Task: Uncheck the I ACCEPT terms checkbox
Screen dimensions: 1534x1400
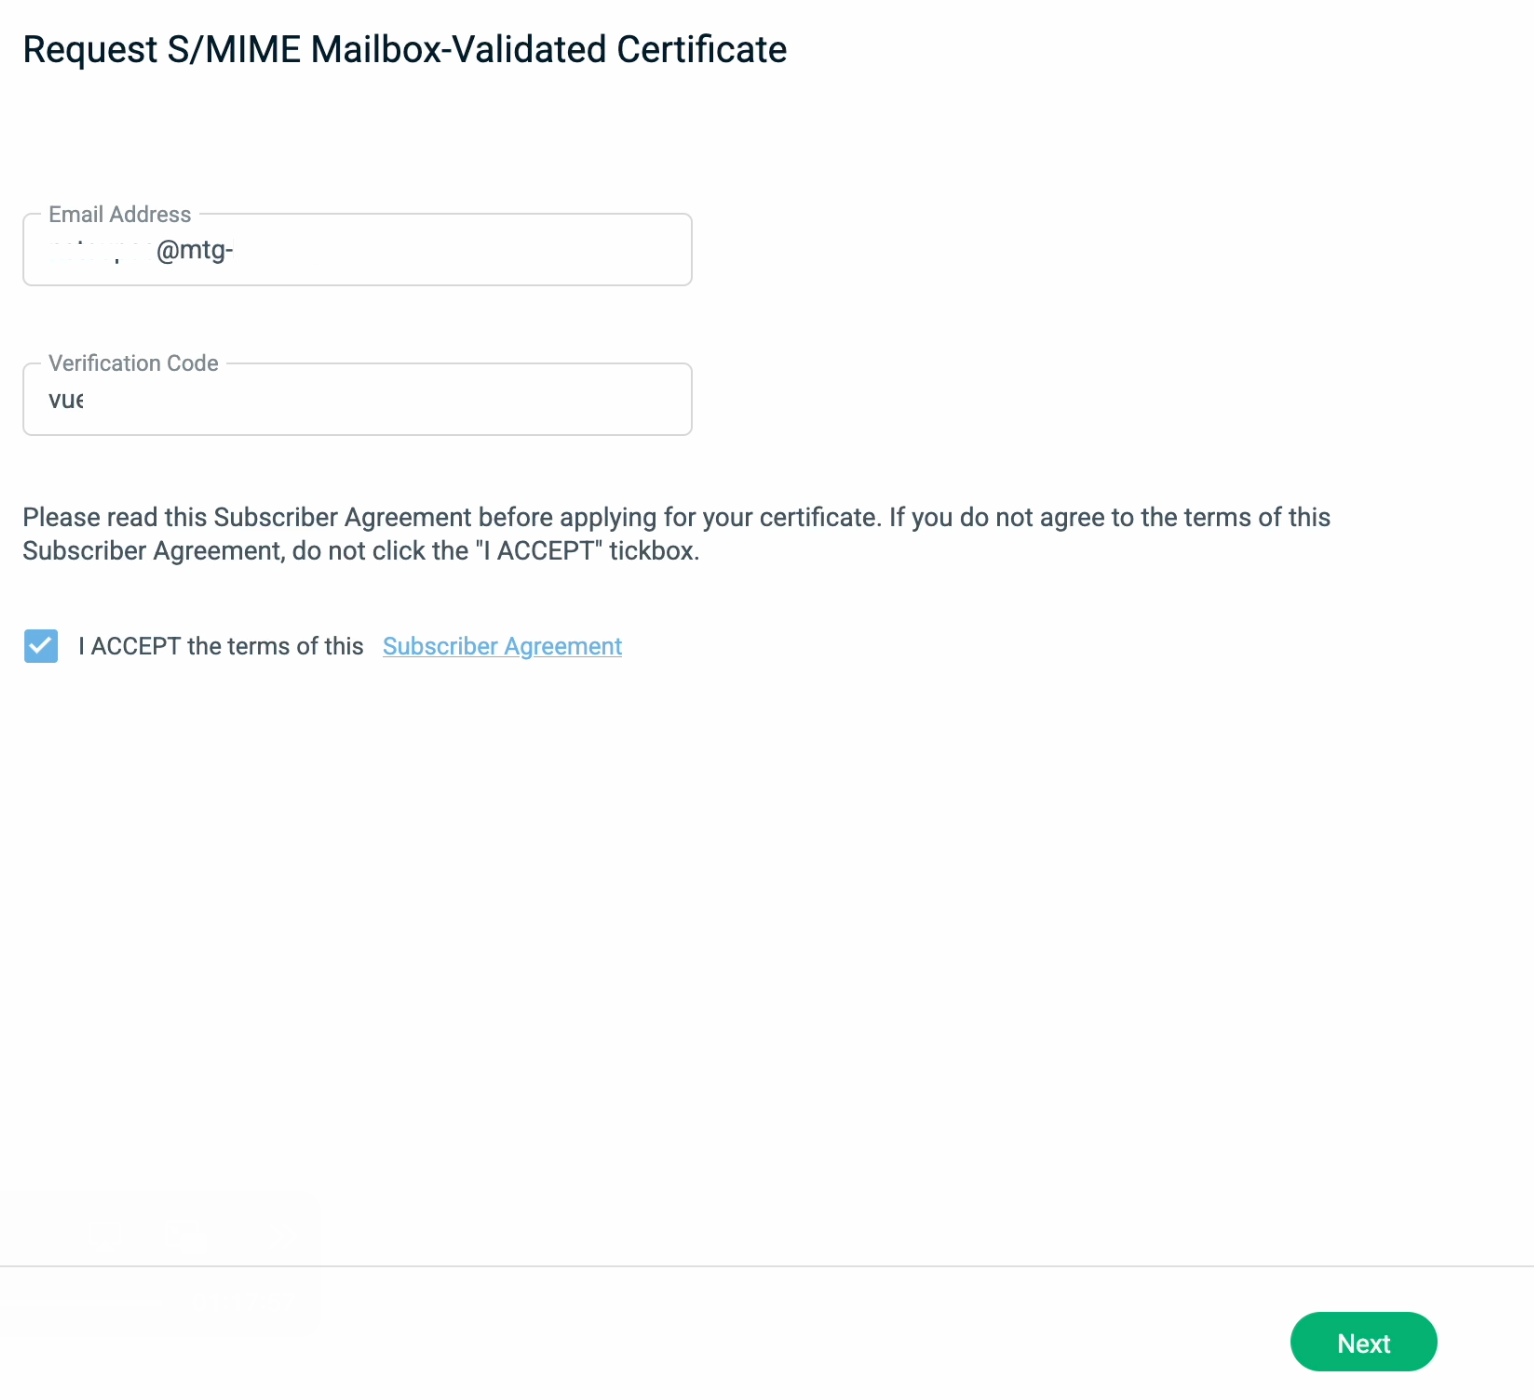Action: click(41, 646)
